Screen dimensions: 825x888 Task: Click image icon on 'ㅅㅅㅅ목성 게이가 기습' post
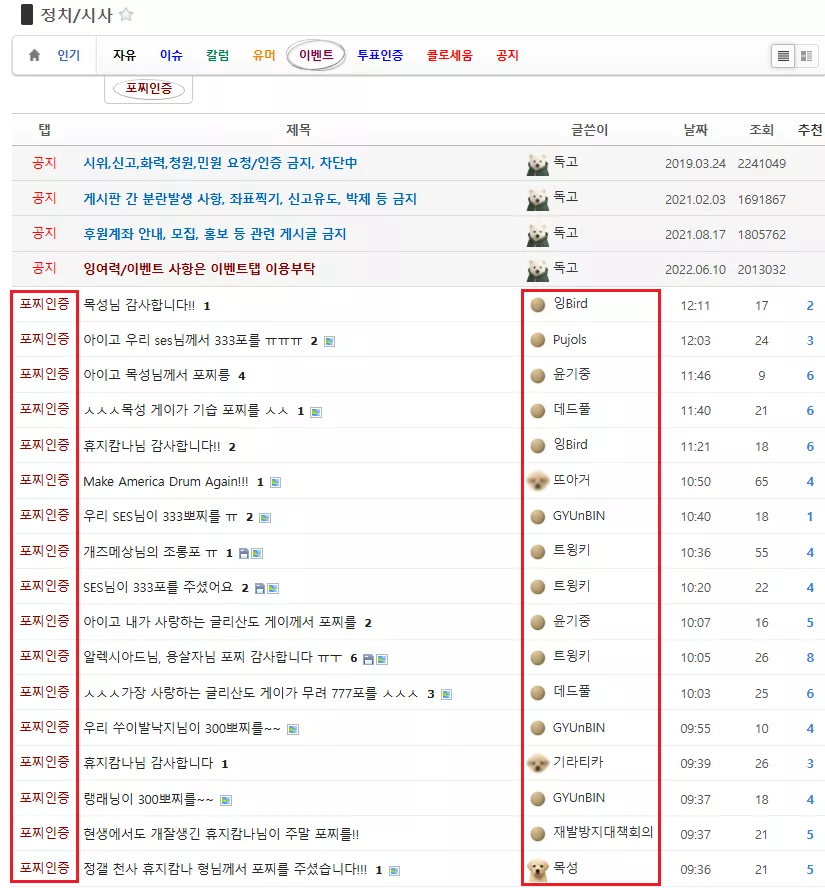[x=317, y=412]
